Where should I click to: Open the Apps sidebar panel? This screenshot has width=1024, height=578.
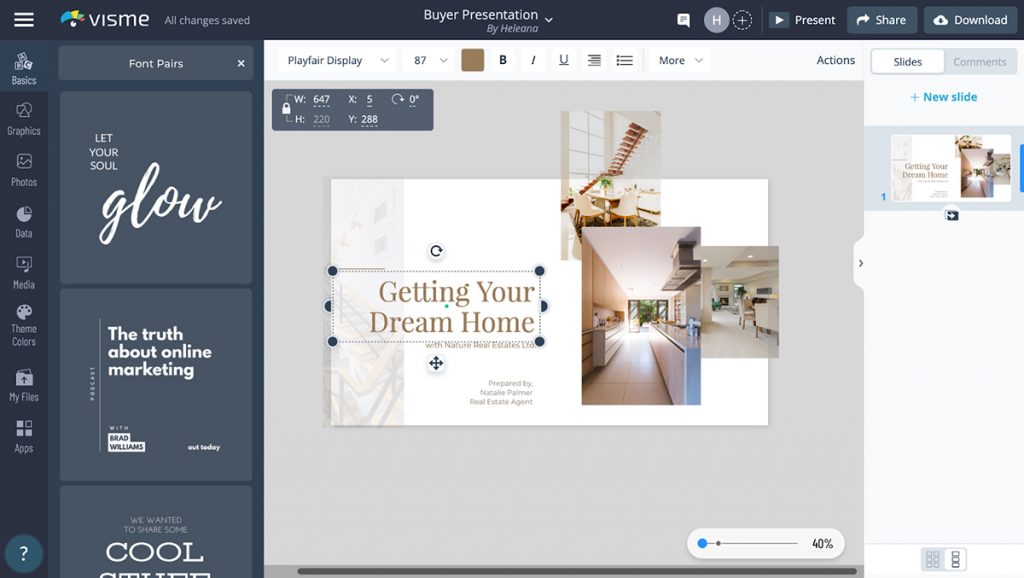(24, 435)
